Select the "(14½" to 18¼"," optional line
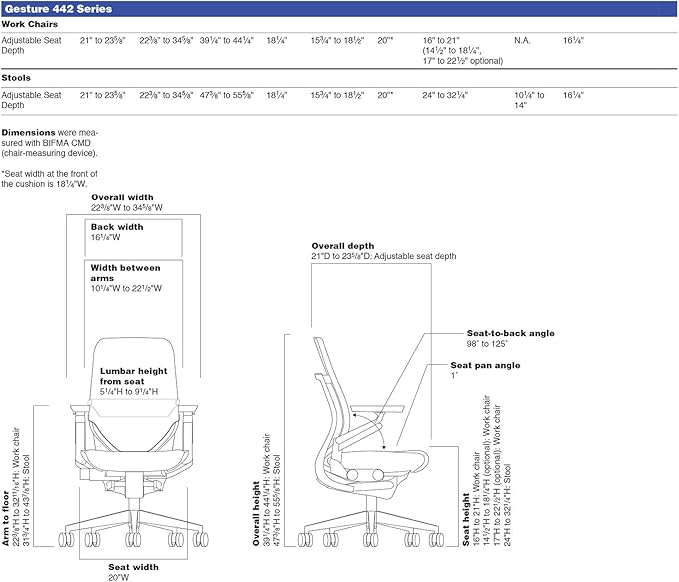The image size is (679, 582). pyautogui.click(x=452, y=51)
